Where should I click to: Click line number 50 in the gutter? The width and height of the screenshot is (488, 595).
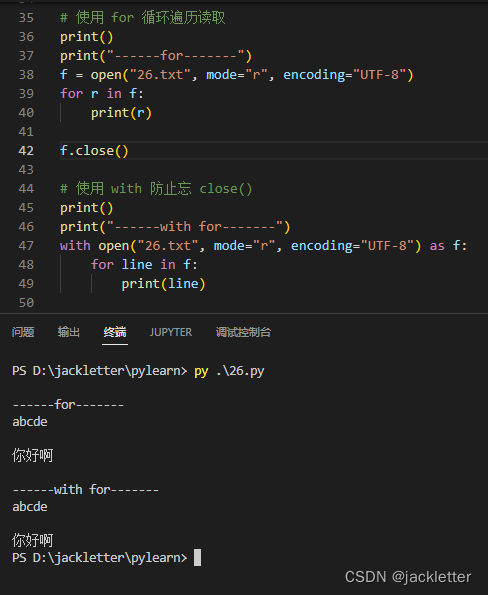[x=26, y=302]
